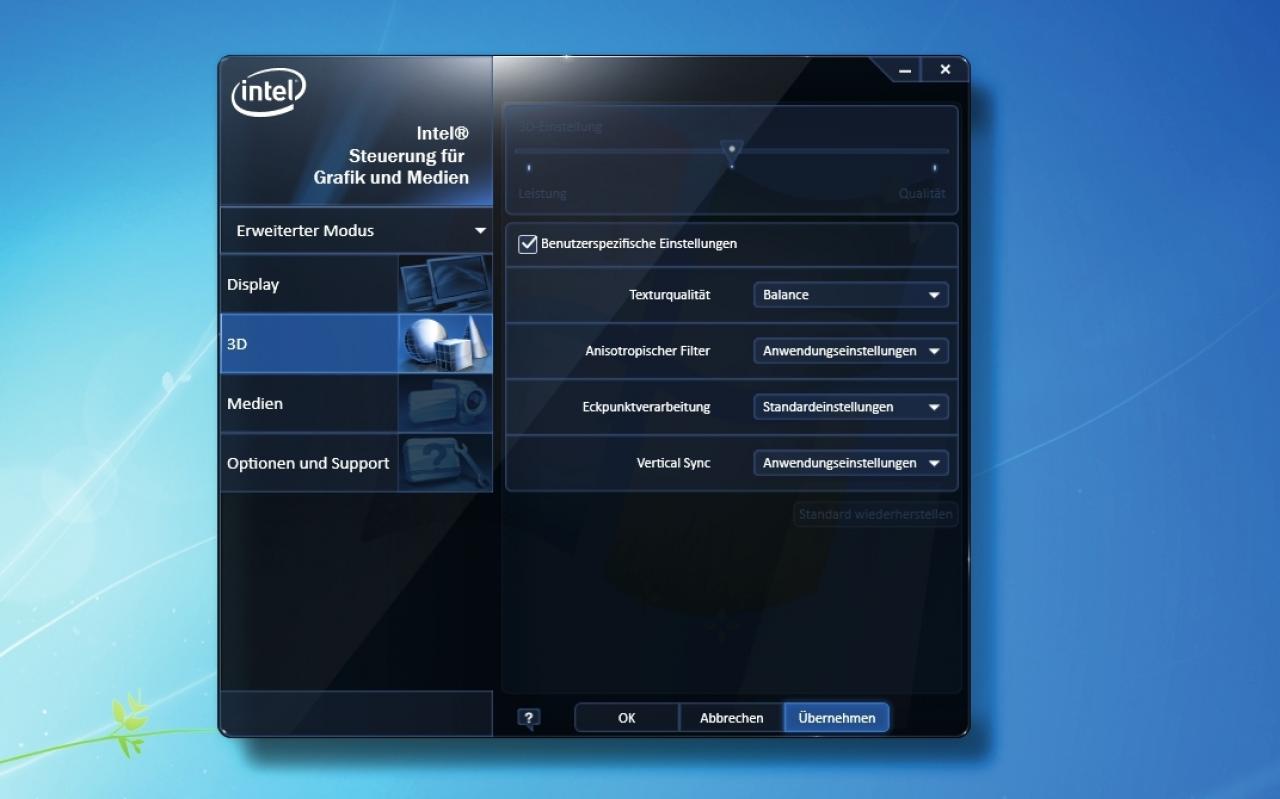
Task: Click the 3D-Einstellung slider handle
Action: (732, 151)
